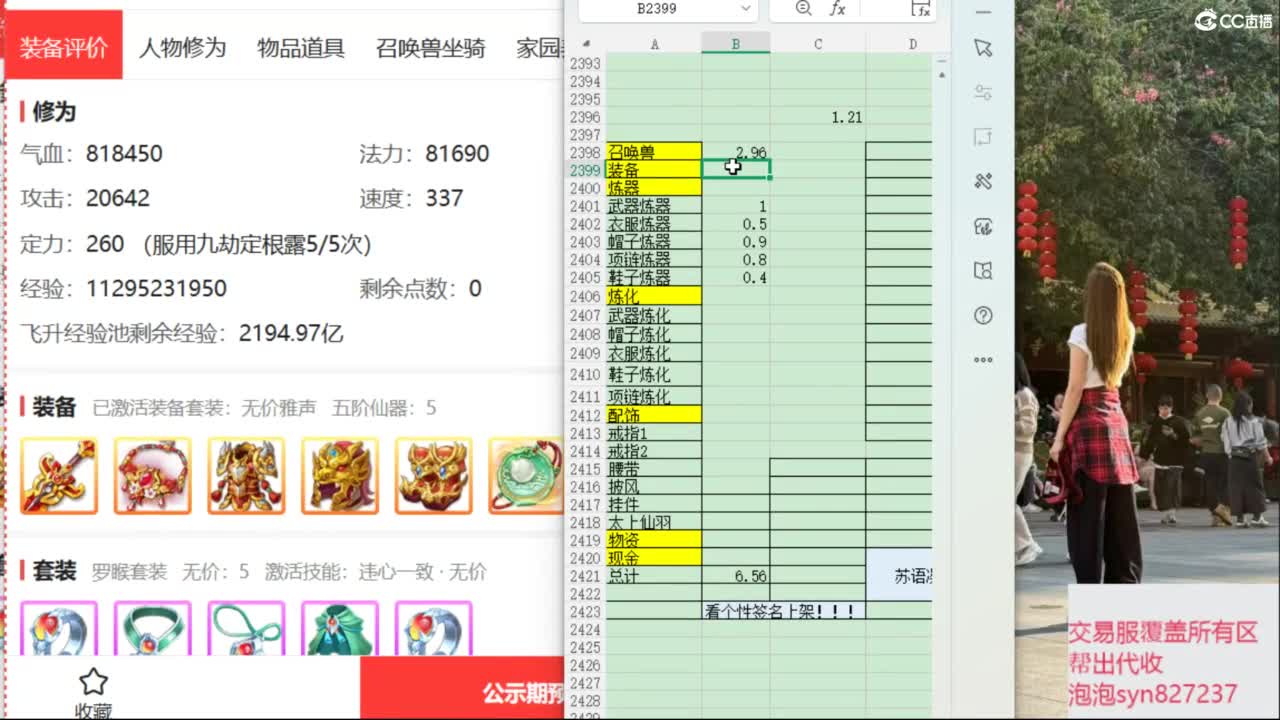This screenshot has height=720, width=1280.
Task: Click the value 0.9 next to 帽子炼器
Action: click(x=736, y=242)
